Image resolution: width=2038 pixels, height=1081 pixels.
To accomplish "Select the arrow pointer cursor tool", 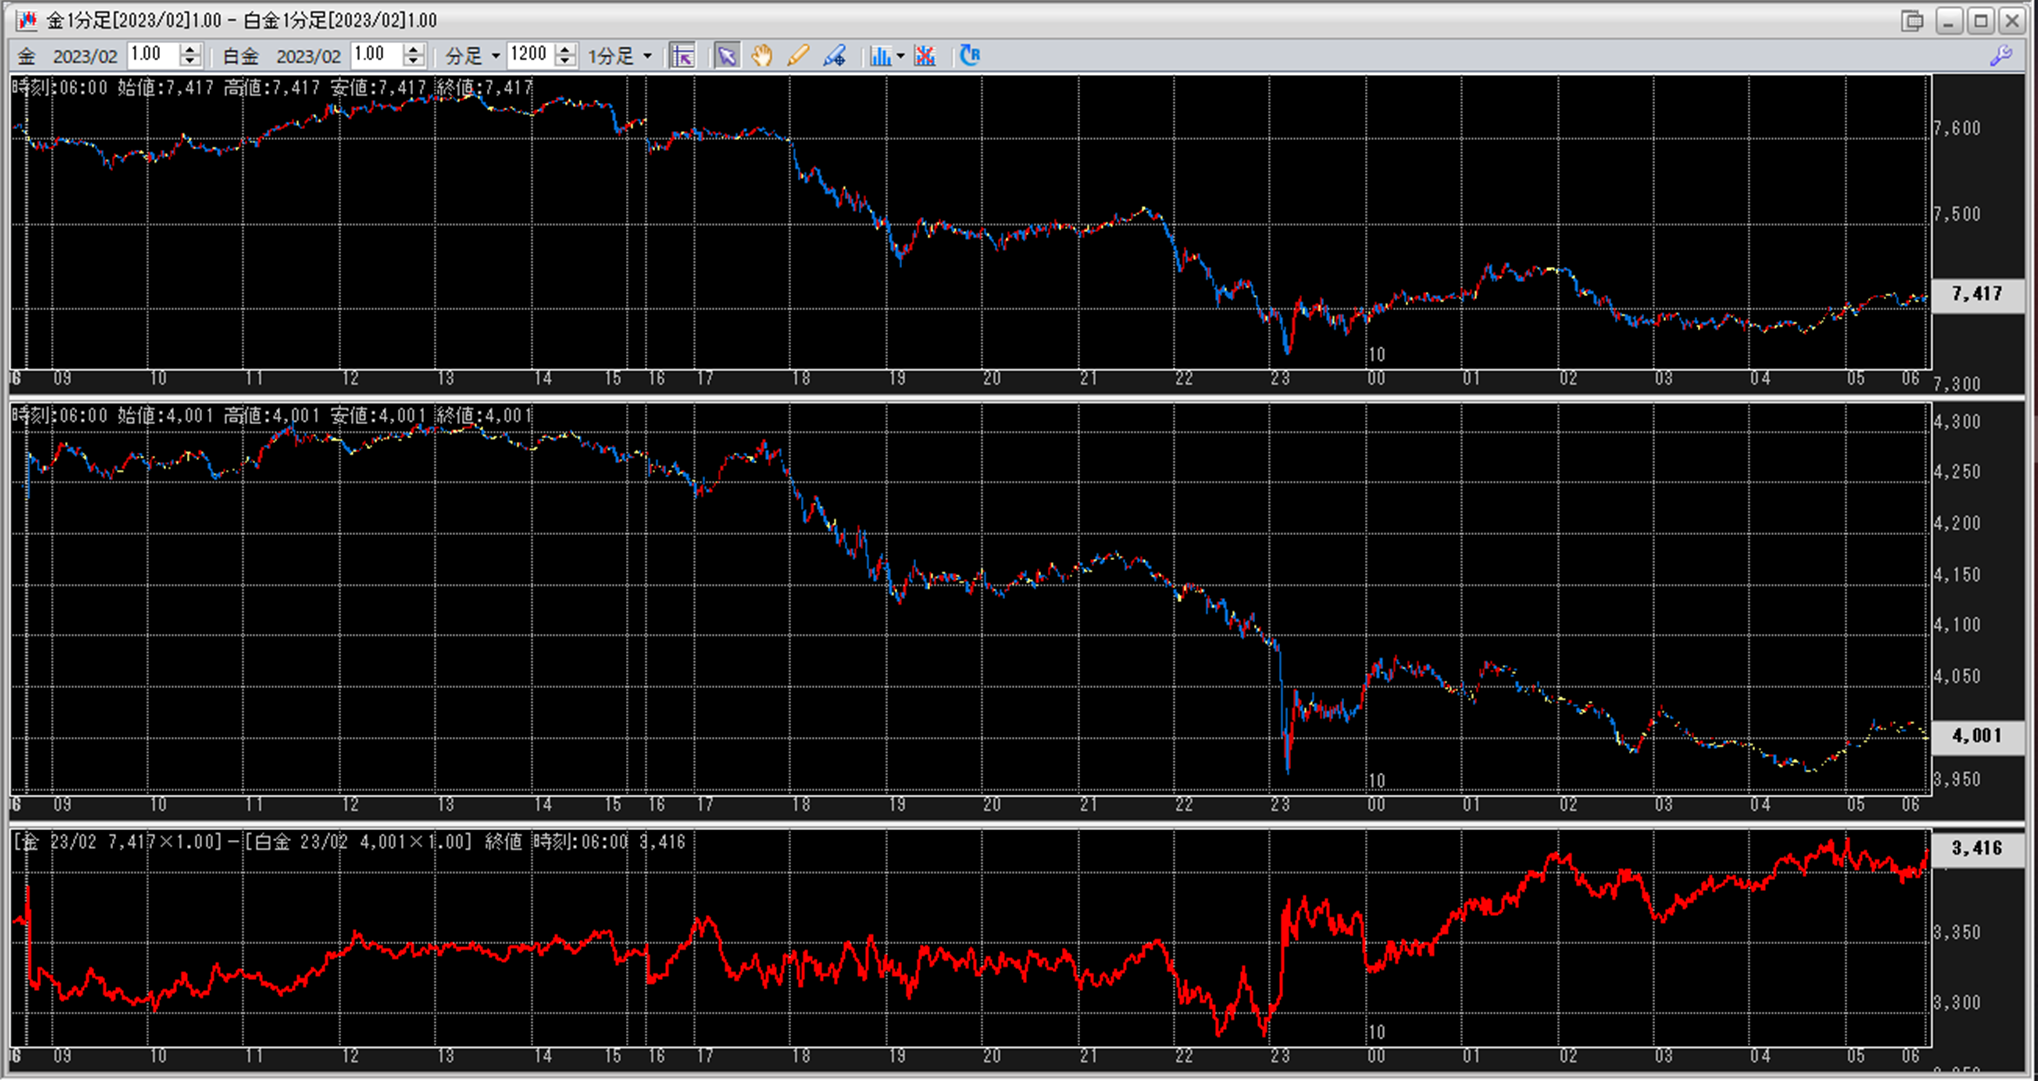I will (x=727, y=56).
